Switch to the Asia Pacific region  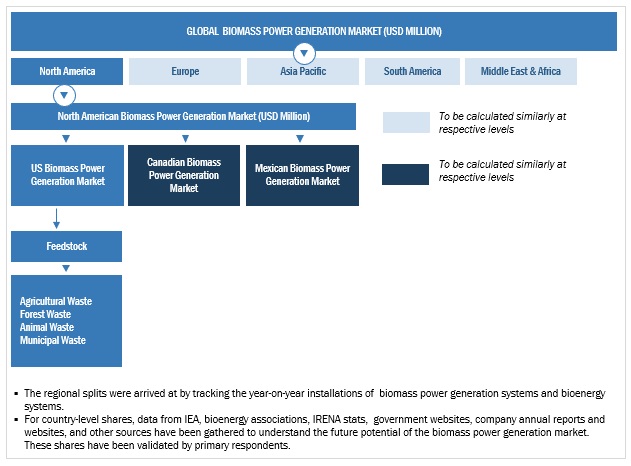302,71
